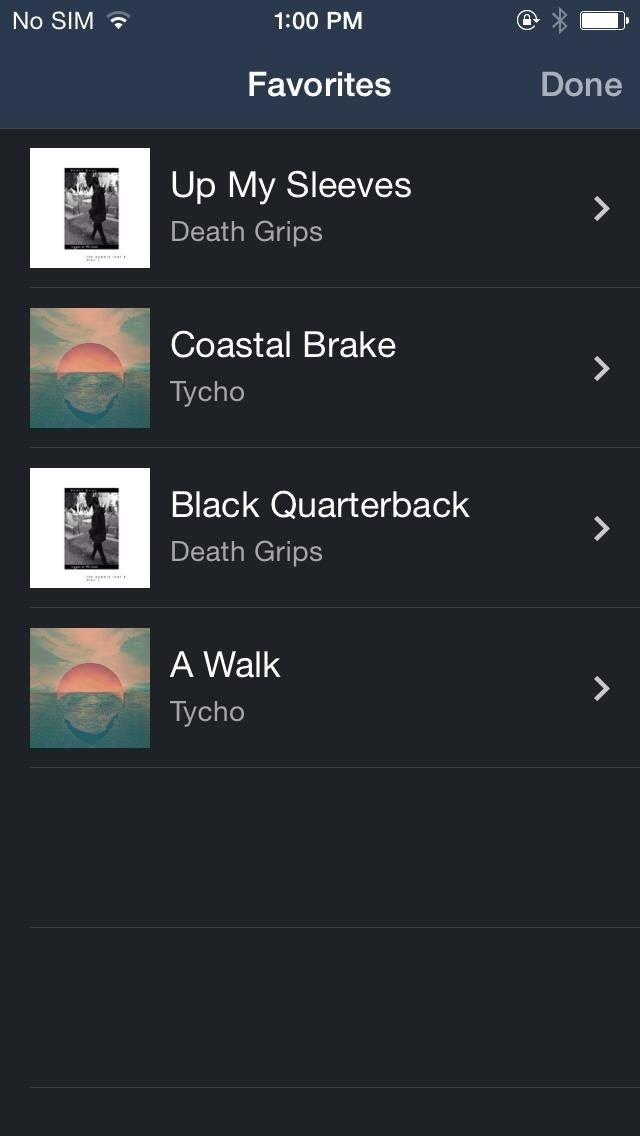Tap the battery indicator icon
Screen dimensions: 640x1136
pyautogui.click(x=603, y=20)
